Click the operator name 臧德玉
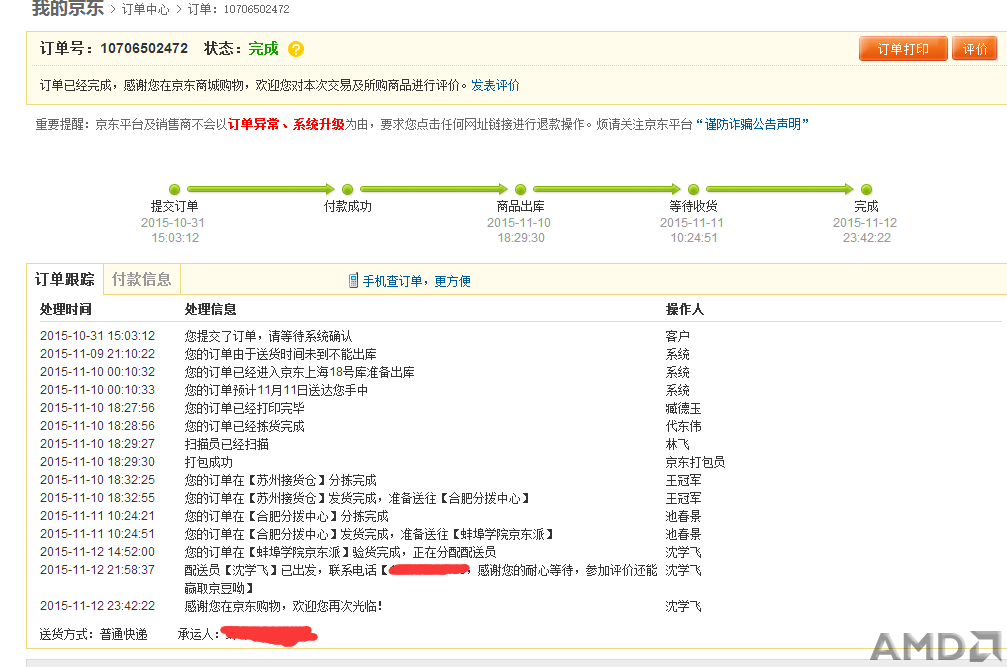 pyautogui.click(x=683, y=408)
